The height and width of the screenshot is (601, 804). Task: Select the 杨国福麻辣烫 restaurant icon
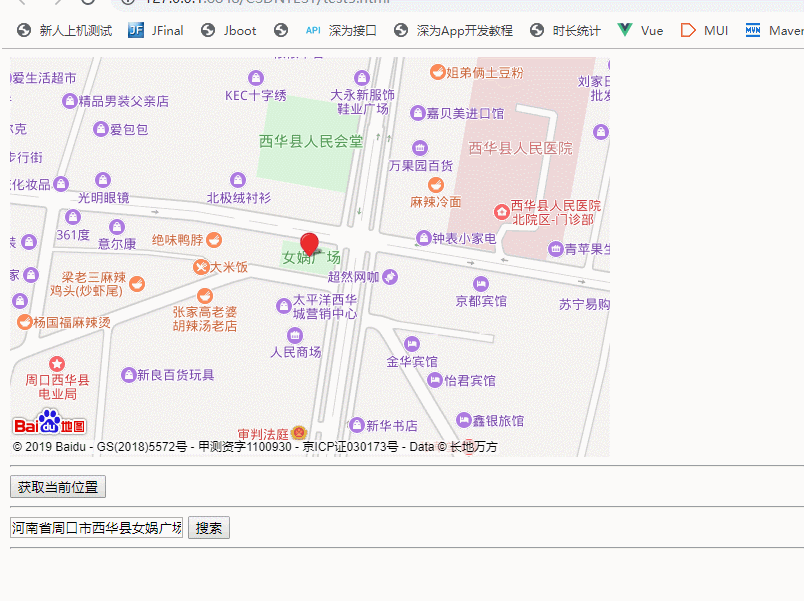click(25, 322)
